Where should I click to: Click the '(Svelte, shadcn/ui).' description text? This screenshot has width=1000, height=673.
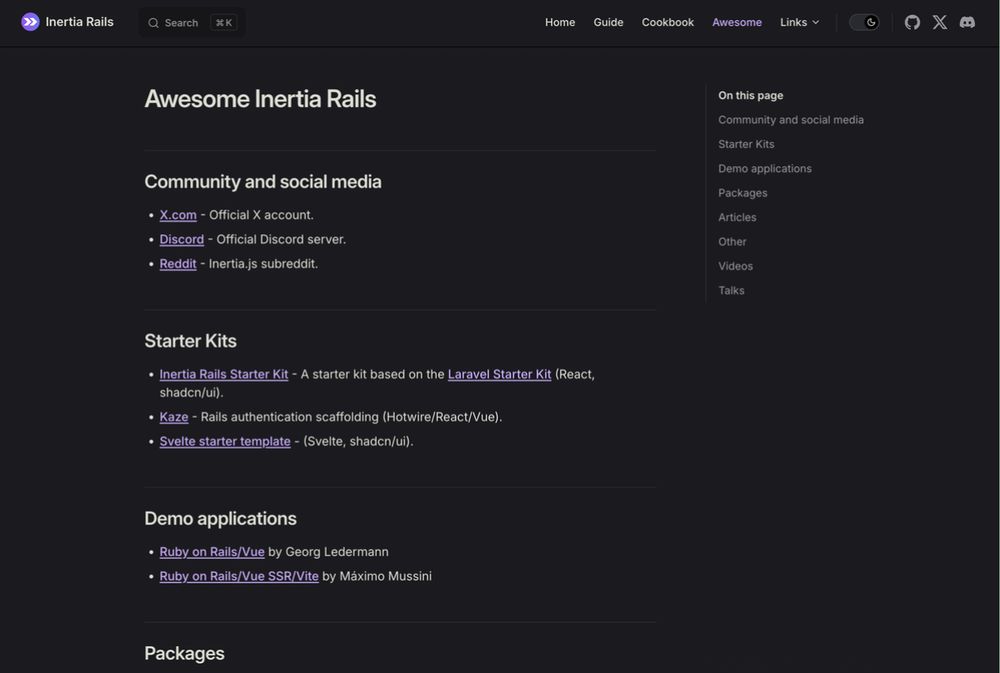[x=358, y=441]
